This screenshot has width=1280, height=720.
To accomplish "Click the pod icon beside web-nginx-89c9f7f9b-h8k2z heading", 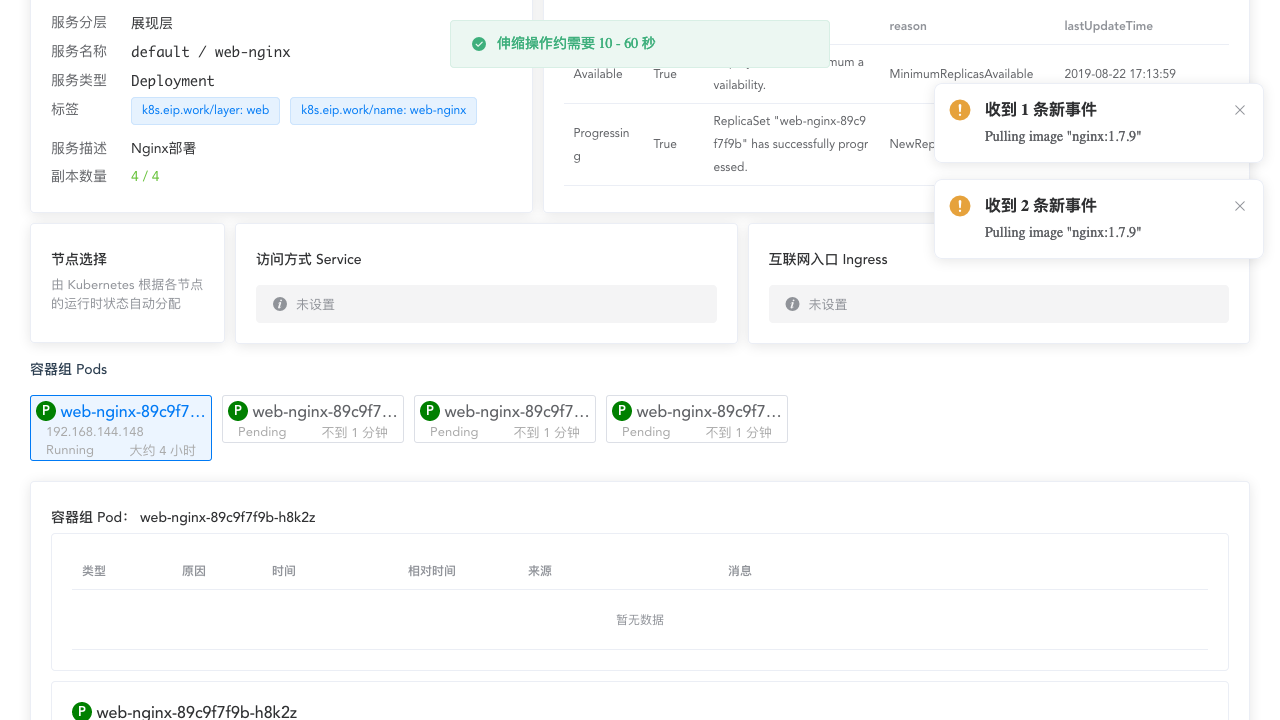I will (x=81, y=711).
